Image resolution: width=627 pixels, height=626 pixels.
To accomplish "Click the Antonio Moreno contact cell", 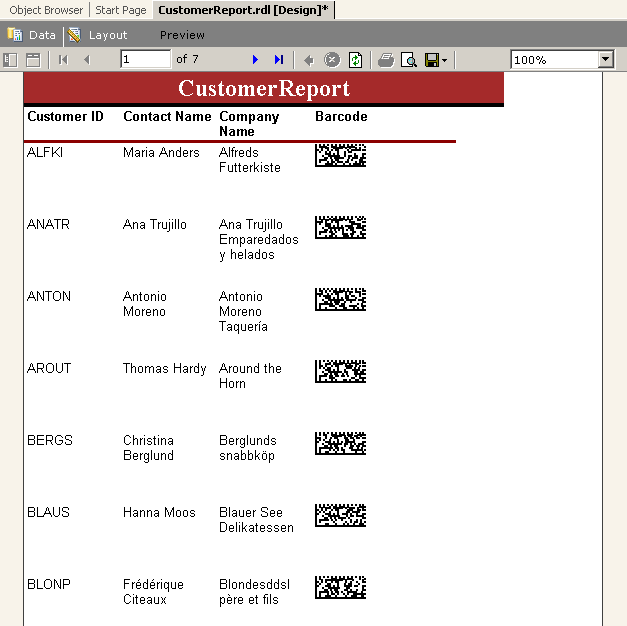I will coord(144,304).
